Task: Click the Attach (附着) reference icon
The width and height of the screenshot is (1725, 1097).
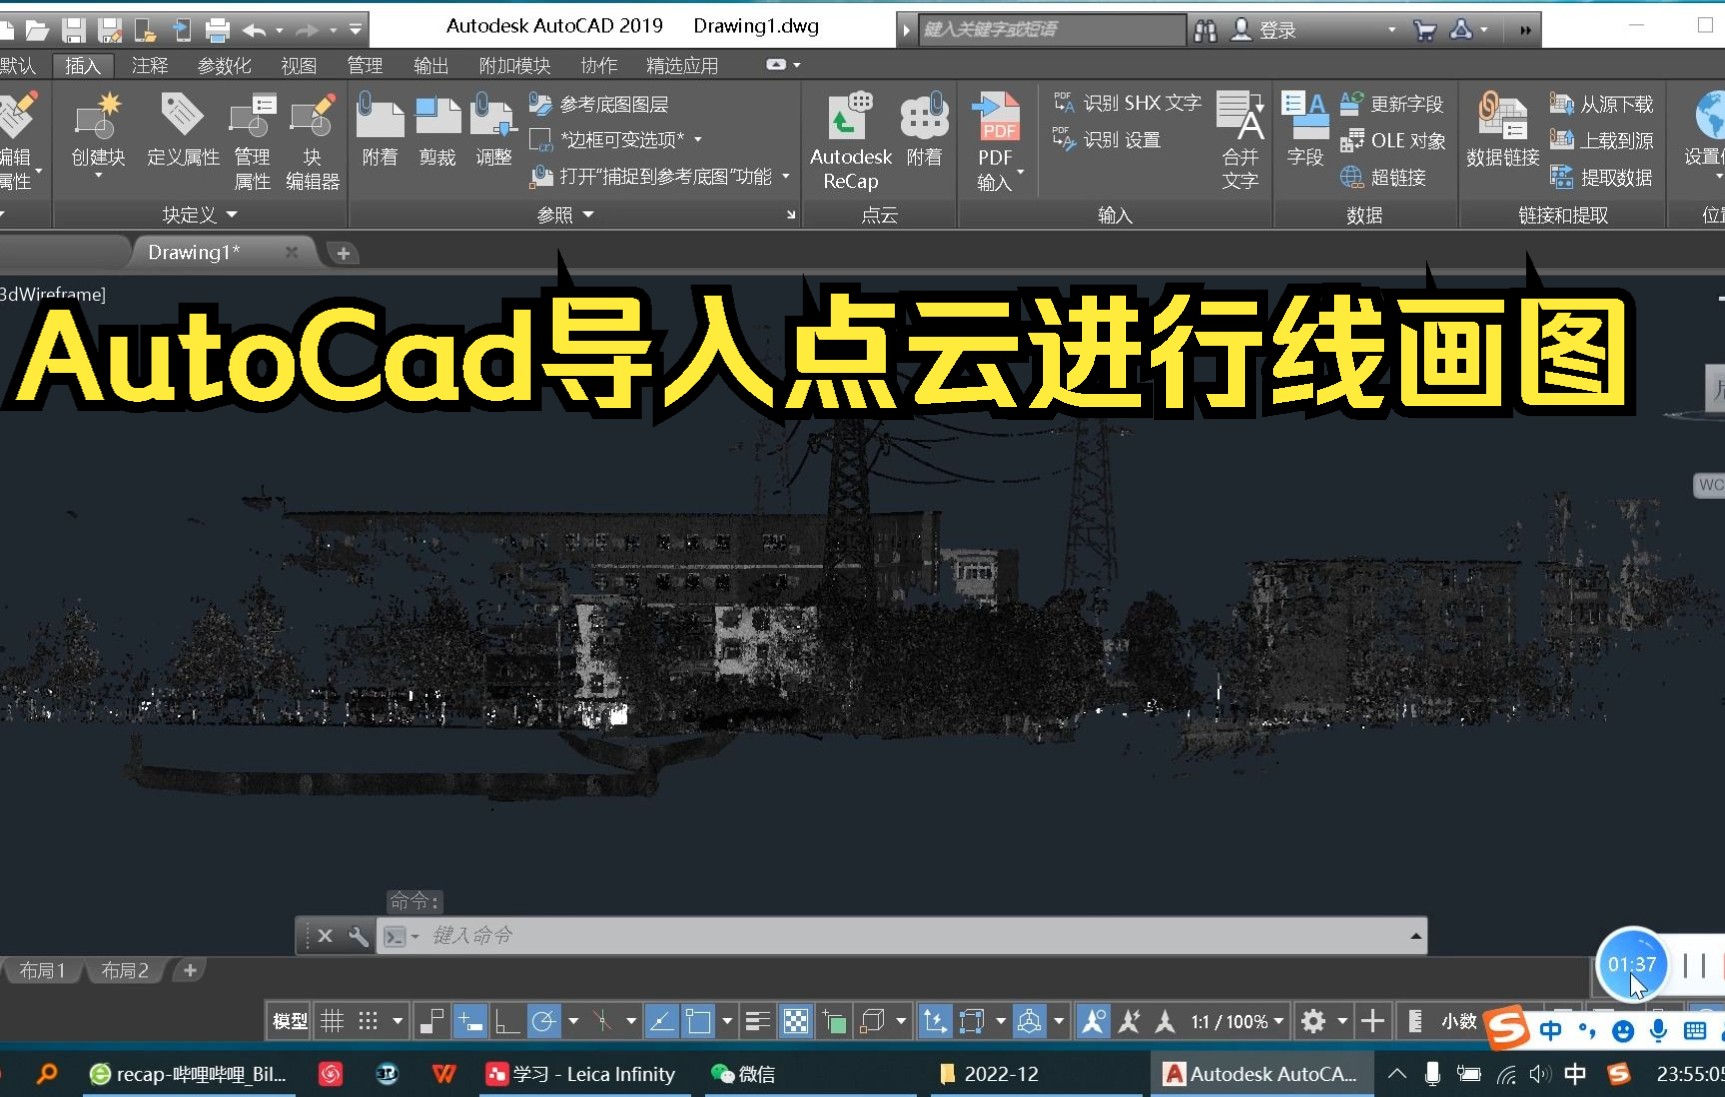Action: (x=380, y=130)
